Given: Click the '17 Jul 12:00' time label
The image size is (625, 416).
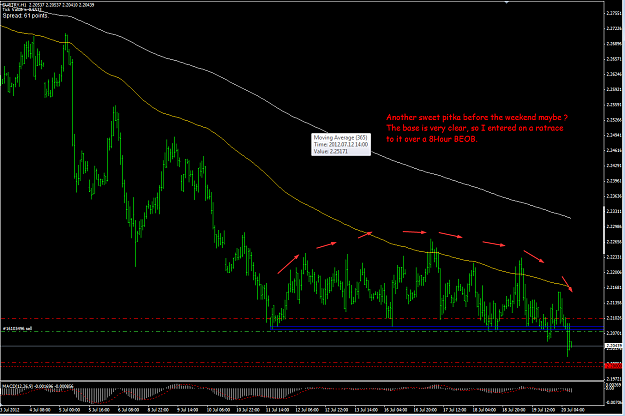Looking at the screenshot, I should coord(454,410).
